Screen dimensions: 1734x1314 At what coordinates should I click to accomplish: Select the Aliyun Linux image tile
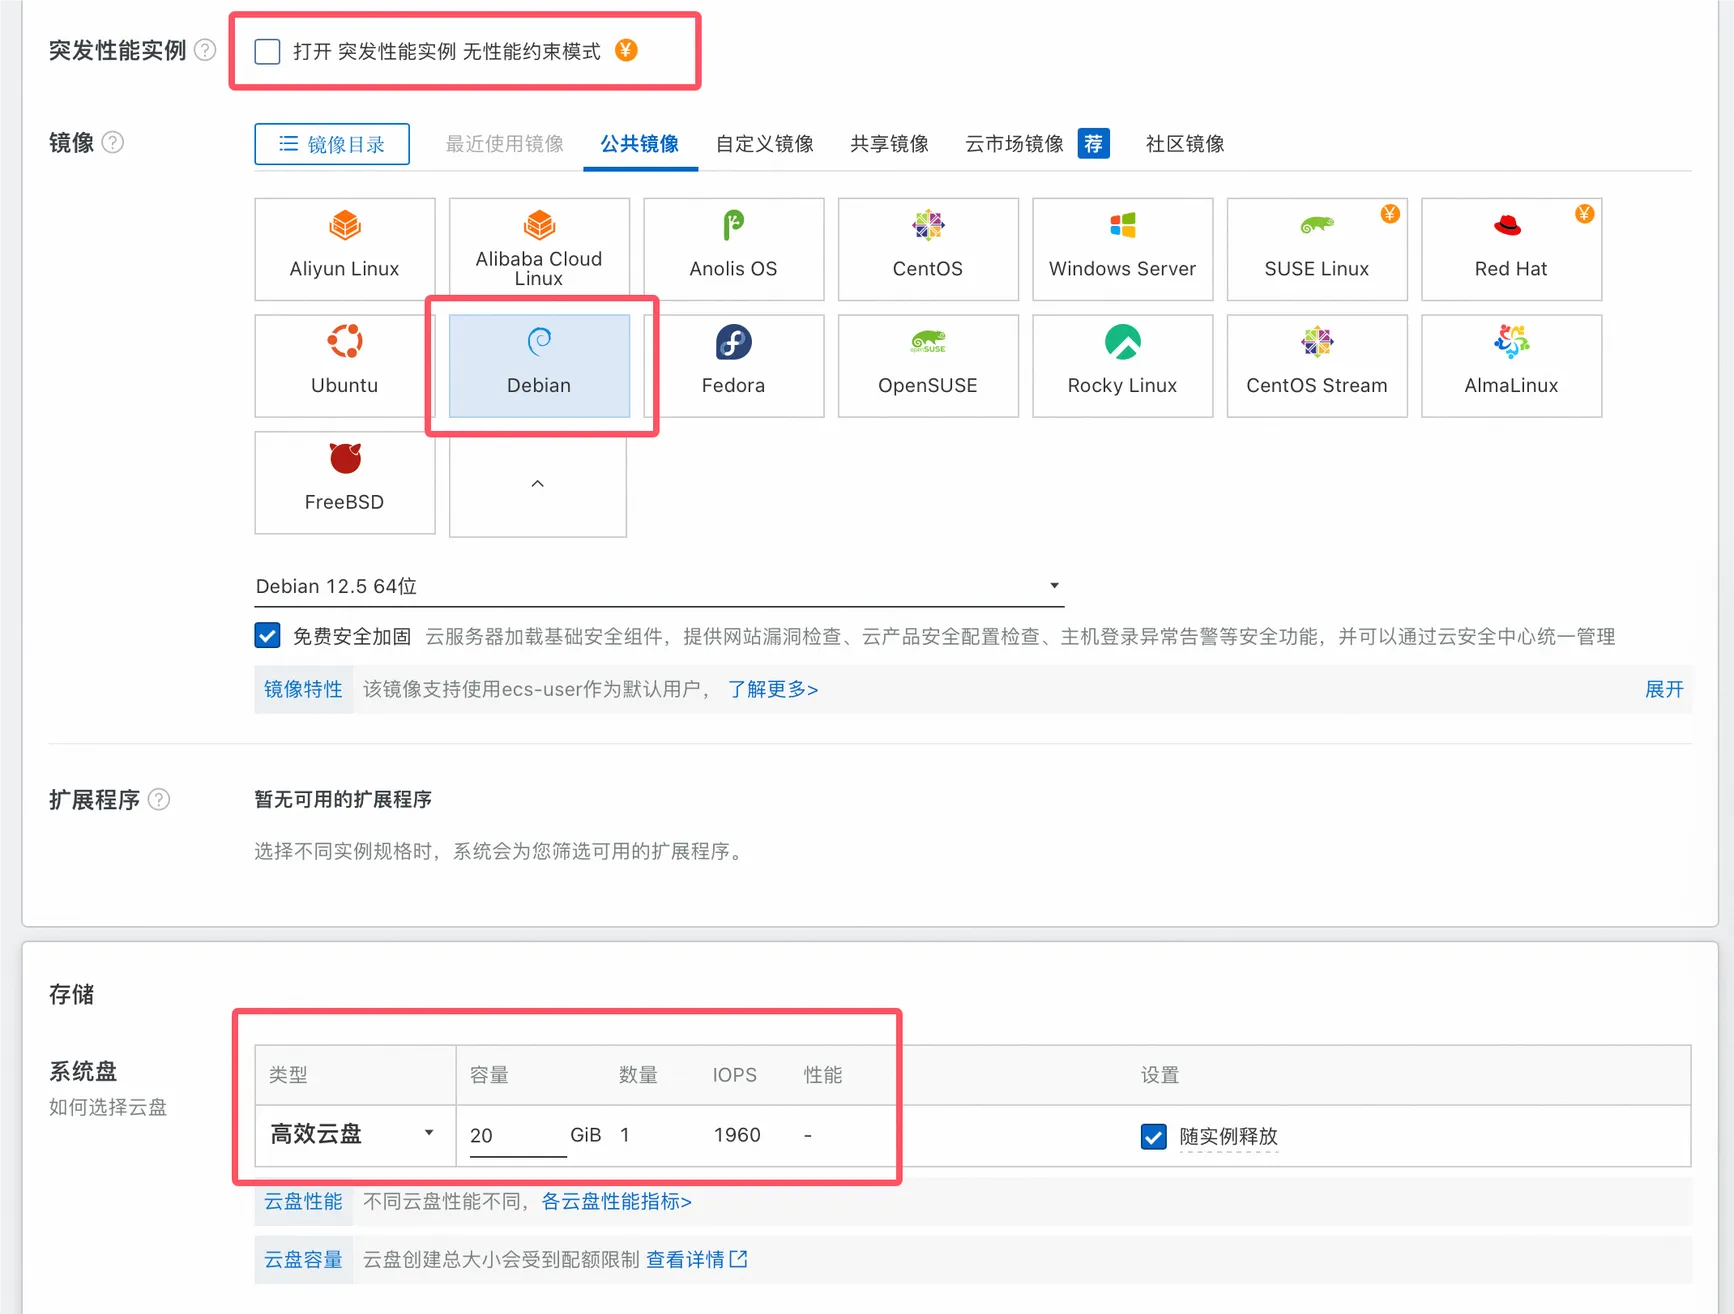[344, 249]
